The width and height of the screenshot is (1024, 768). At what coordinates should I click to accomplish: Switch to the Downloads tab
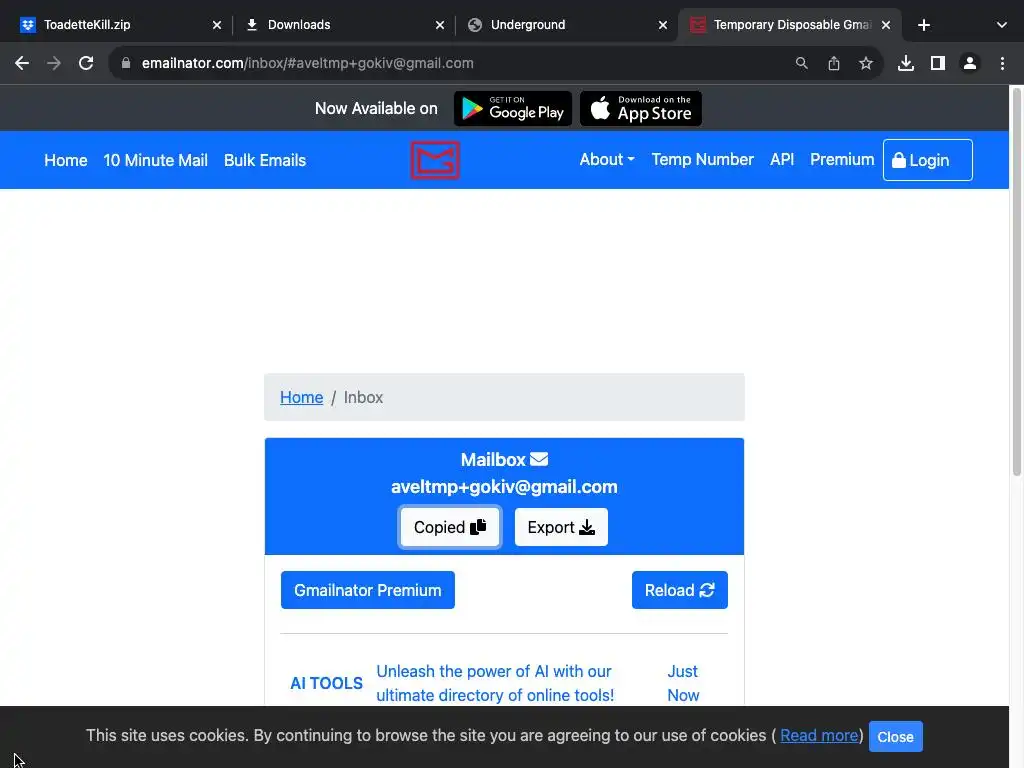(x=343, y=25)
